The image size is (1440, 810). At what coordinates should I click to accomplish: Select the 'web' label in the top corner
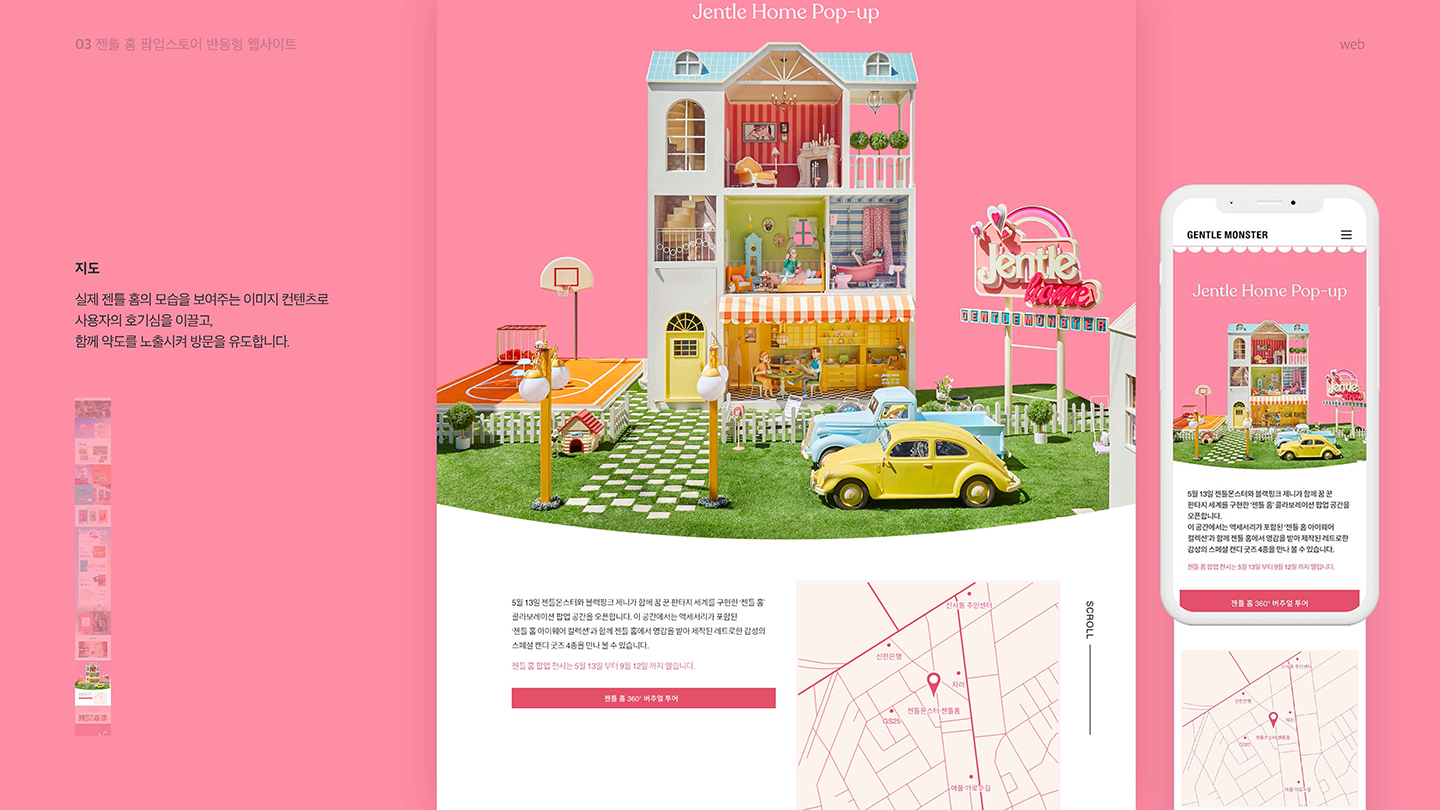[1352, 45]
